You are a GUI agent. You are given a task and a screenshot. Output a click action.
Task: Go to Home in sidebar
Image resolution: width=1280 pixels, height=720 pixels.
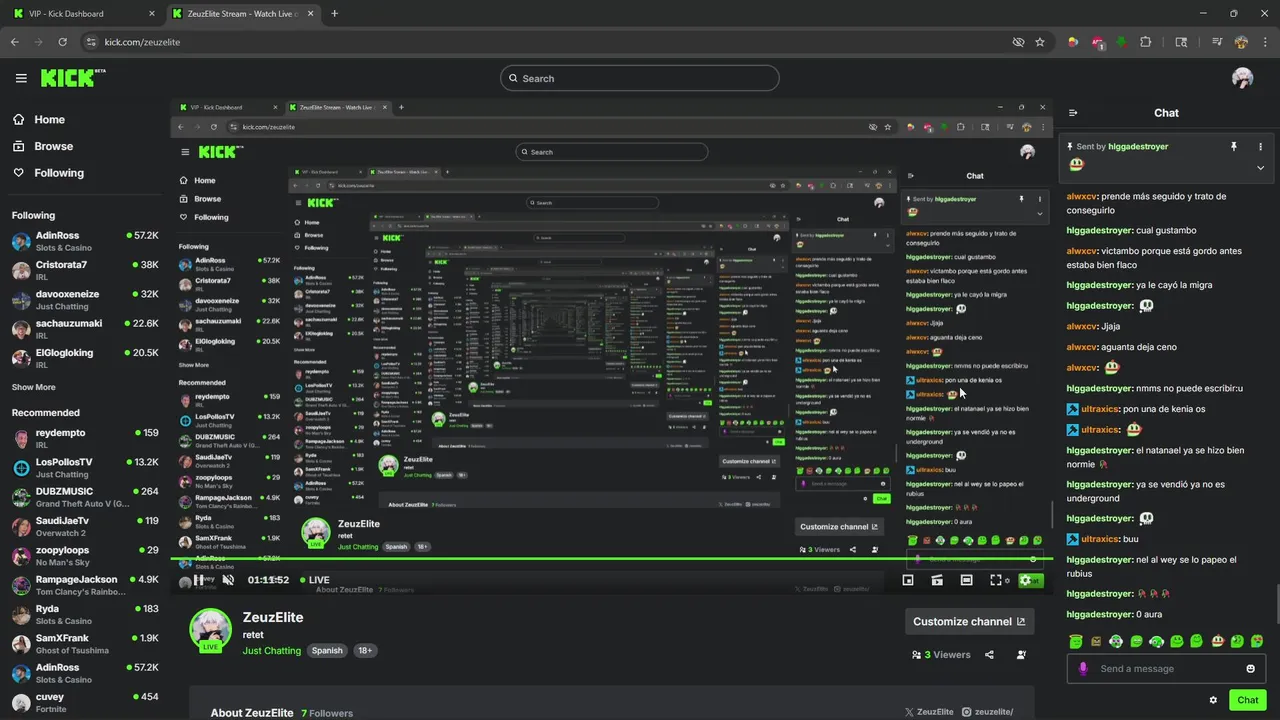(x=38, y=119)
